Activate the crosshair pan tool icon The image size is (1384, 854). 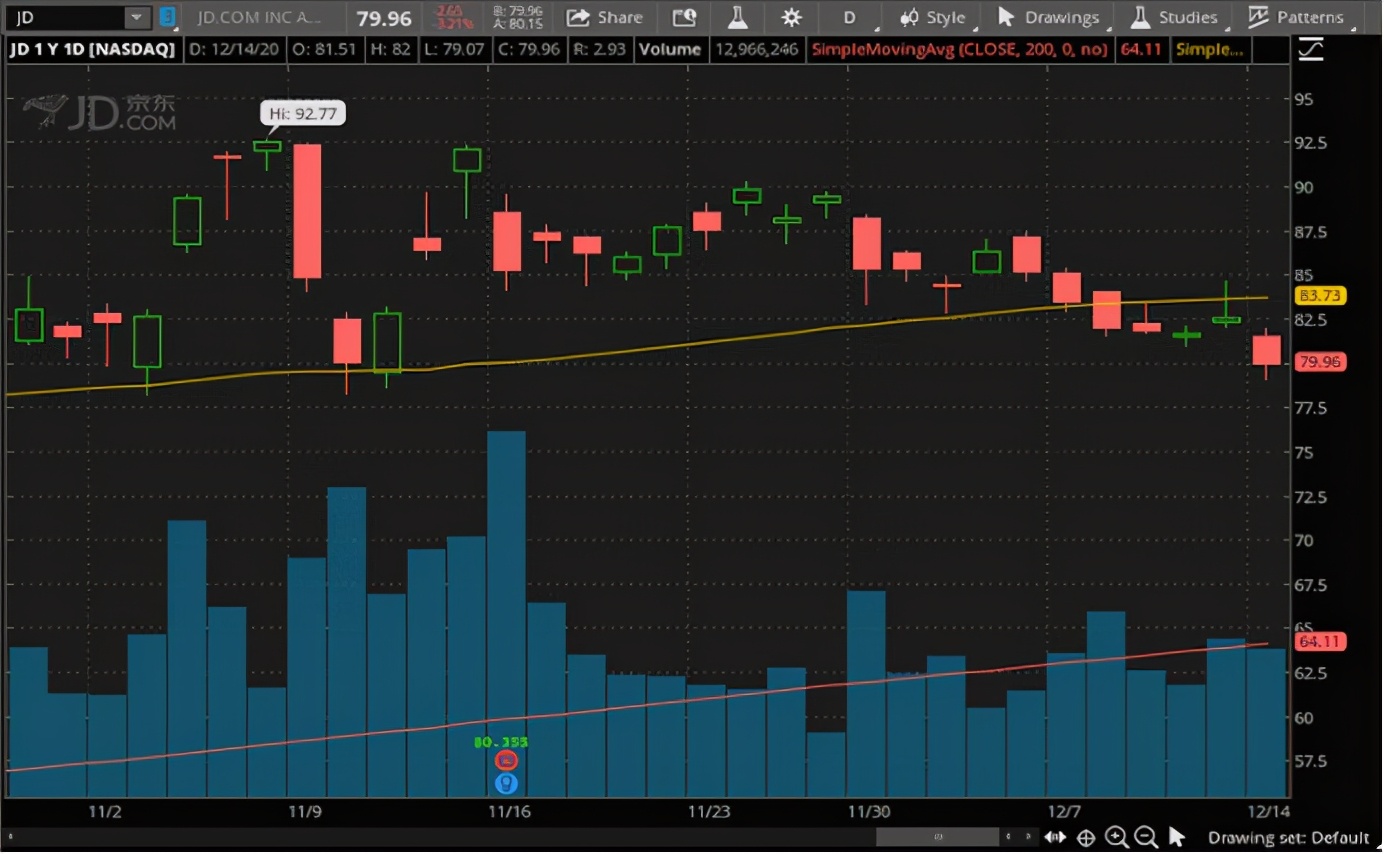click(1086, 838)
